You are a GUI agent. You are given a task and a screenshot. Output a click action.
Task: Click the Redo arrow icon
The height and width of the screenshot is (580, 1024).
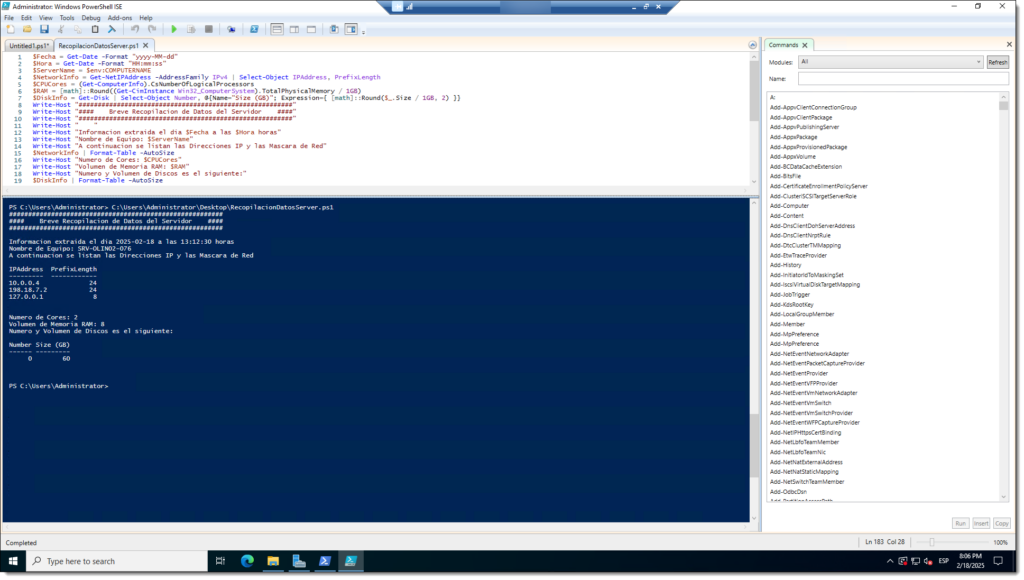[x=152, y=29]
